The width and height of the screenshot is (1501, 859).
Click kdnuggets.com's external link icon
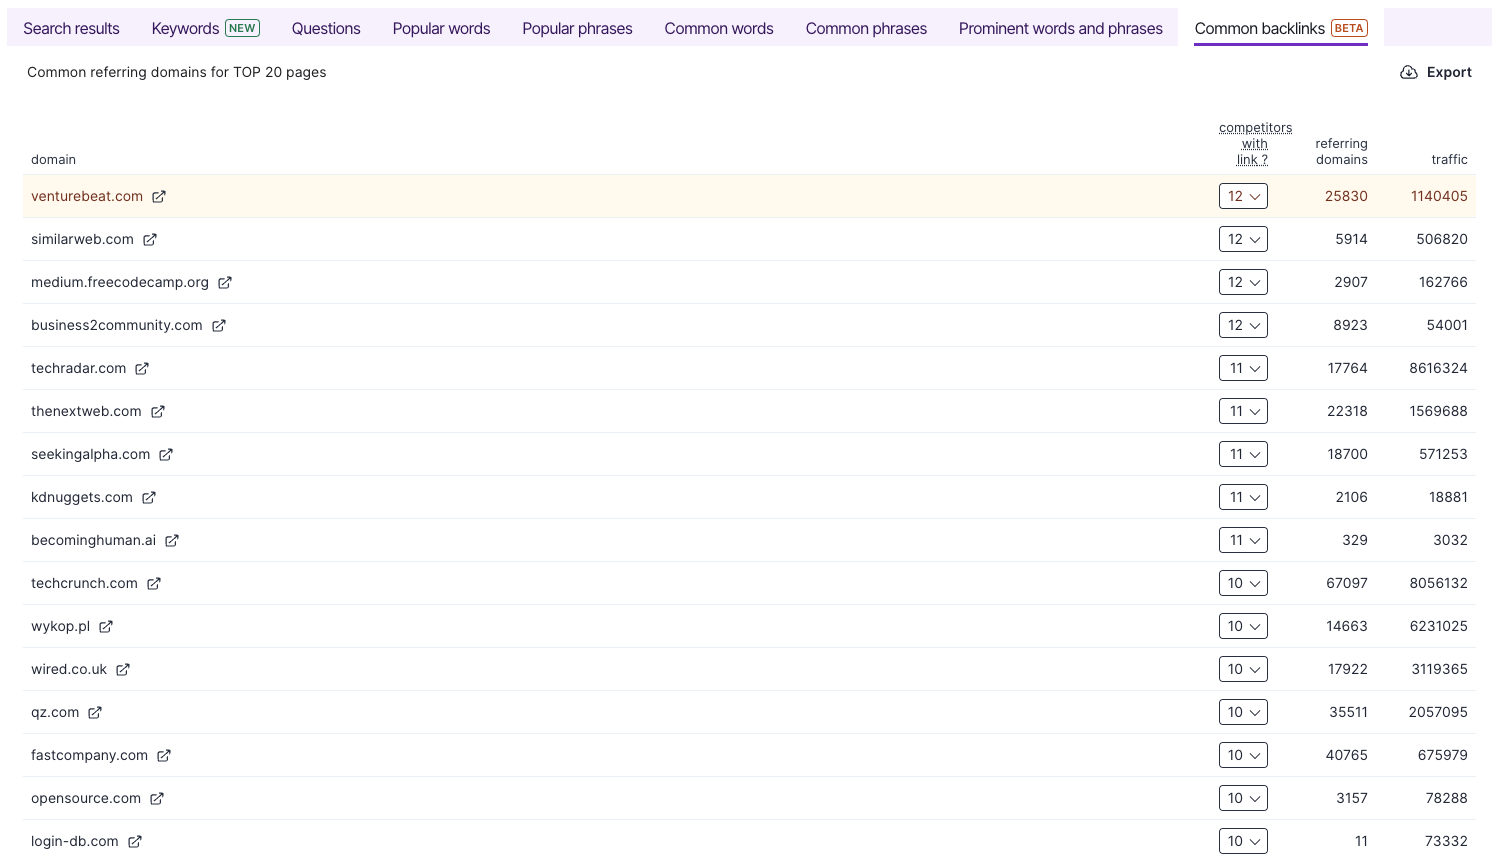tap(150, 497)
